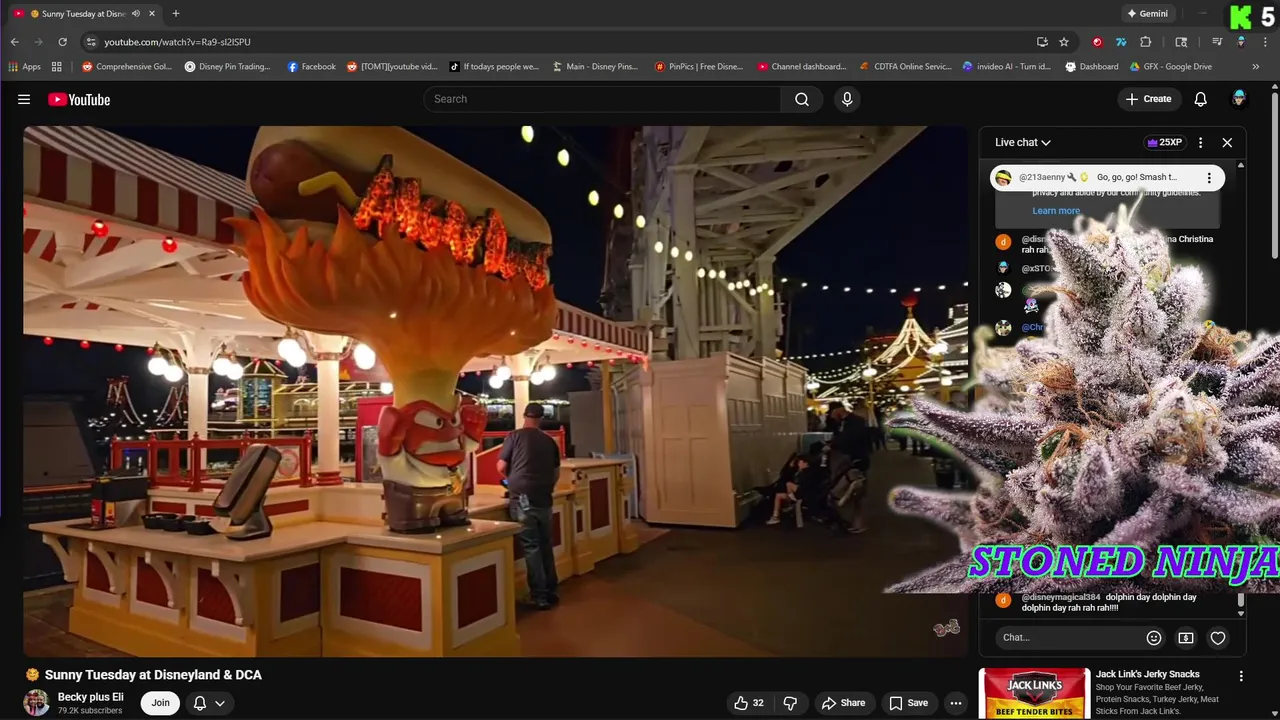
Task: Open the 25XP channel points badge
Action: point(1165,142)
